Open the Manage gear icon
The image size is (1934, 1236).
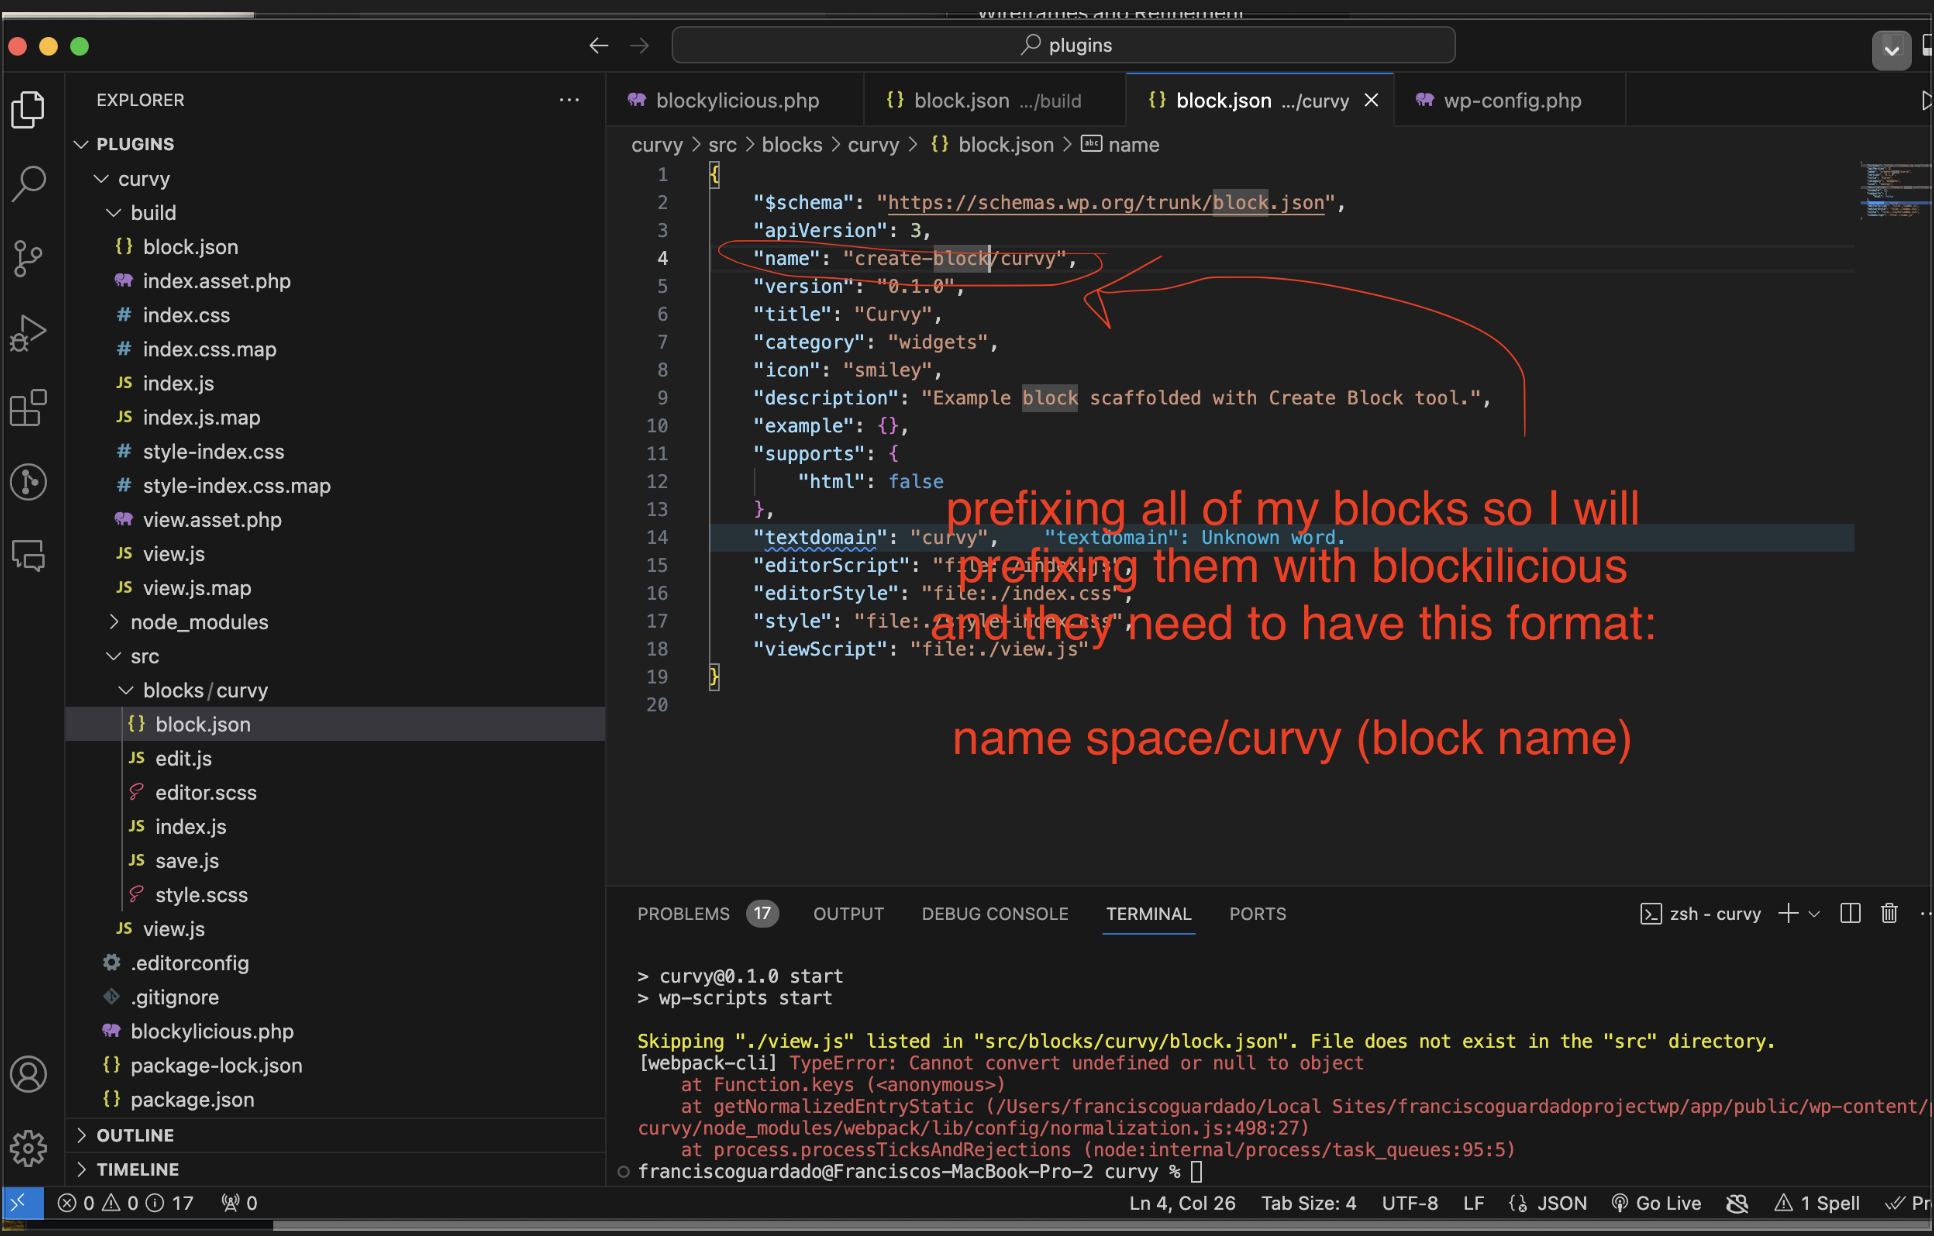point(28,1148)
